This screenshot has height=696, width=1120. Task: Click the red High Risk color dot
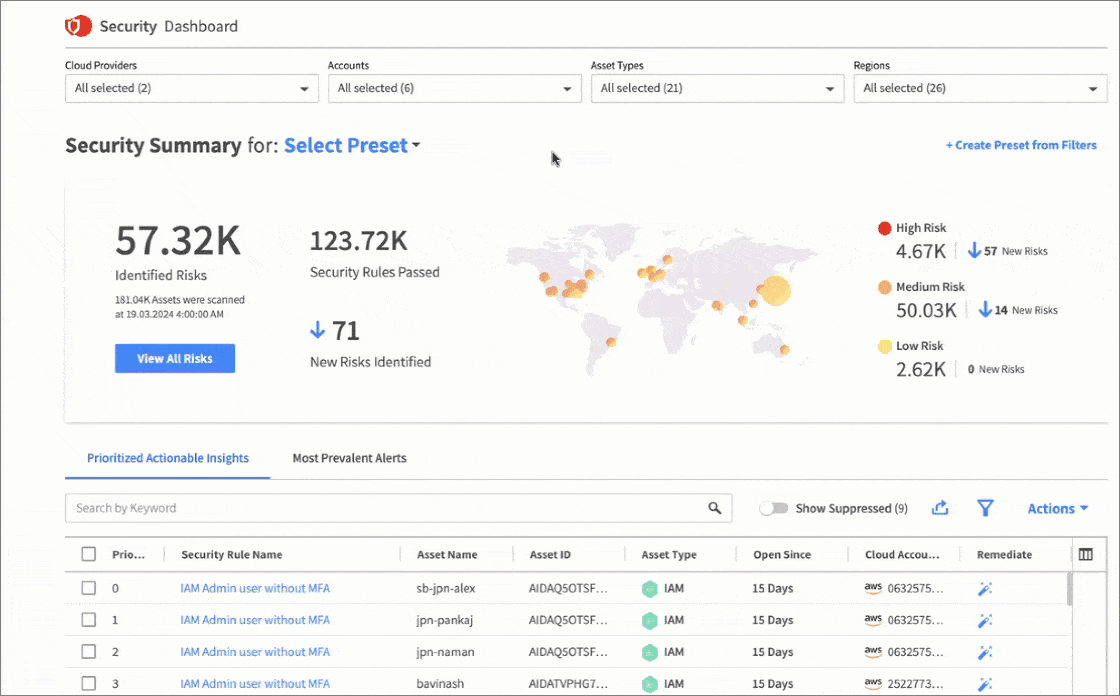[x=884, y=228]
